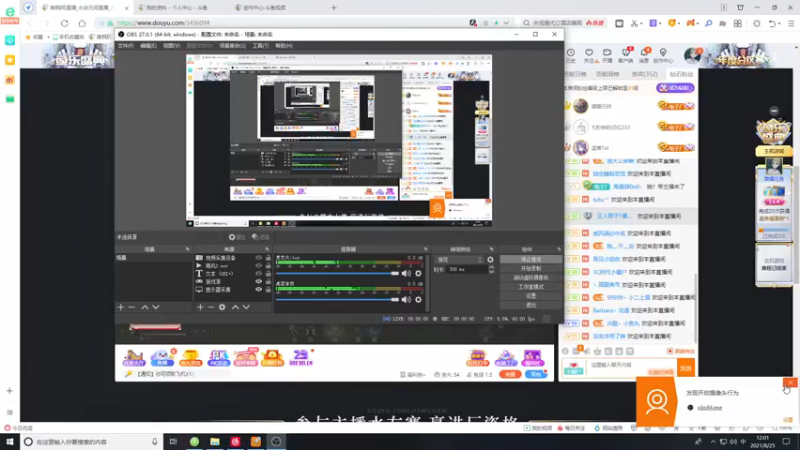800x450 pixels.
Task: Move scene up arrow
Action: tap(145, 307)
